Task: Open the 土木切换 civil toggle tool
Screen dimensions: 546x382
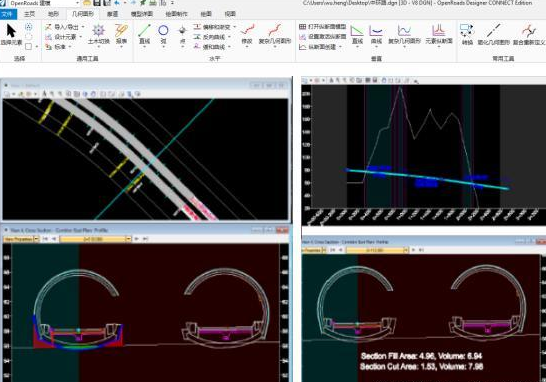Action: click(99, 34)
